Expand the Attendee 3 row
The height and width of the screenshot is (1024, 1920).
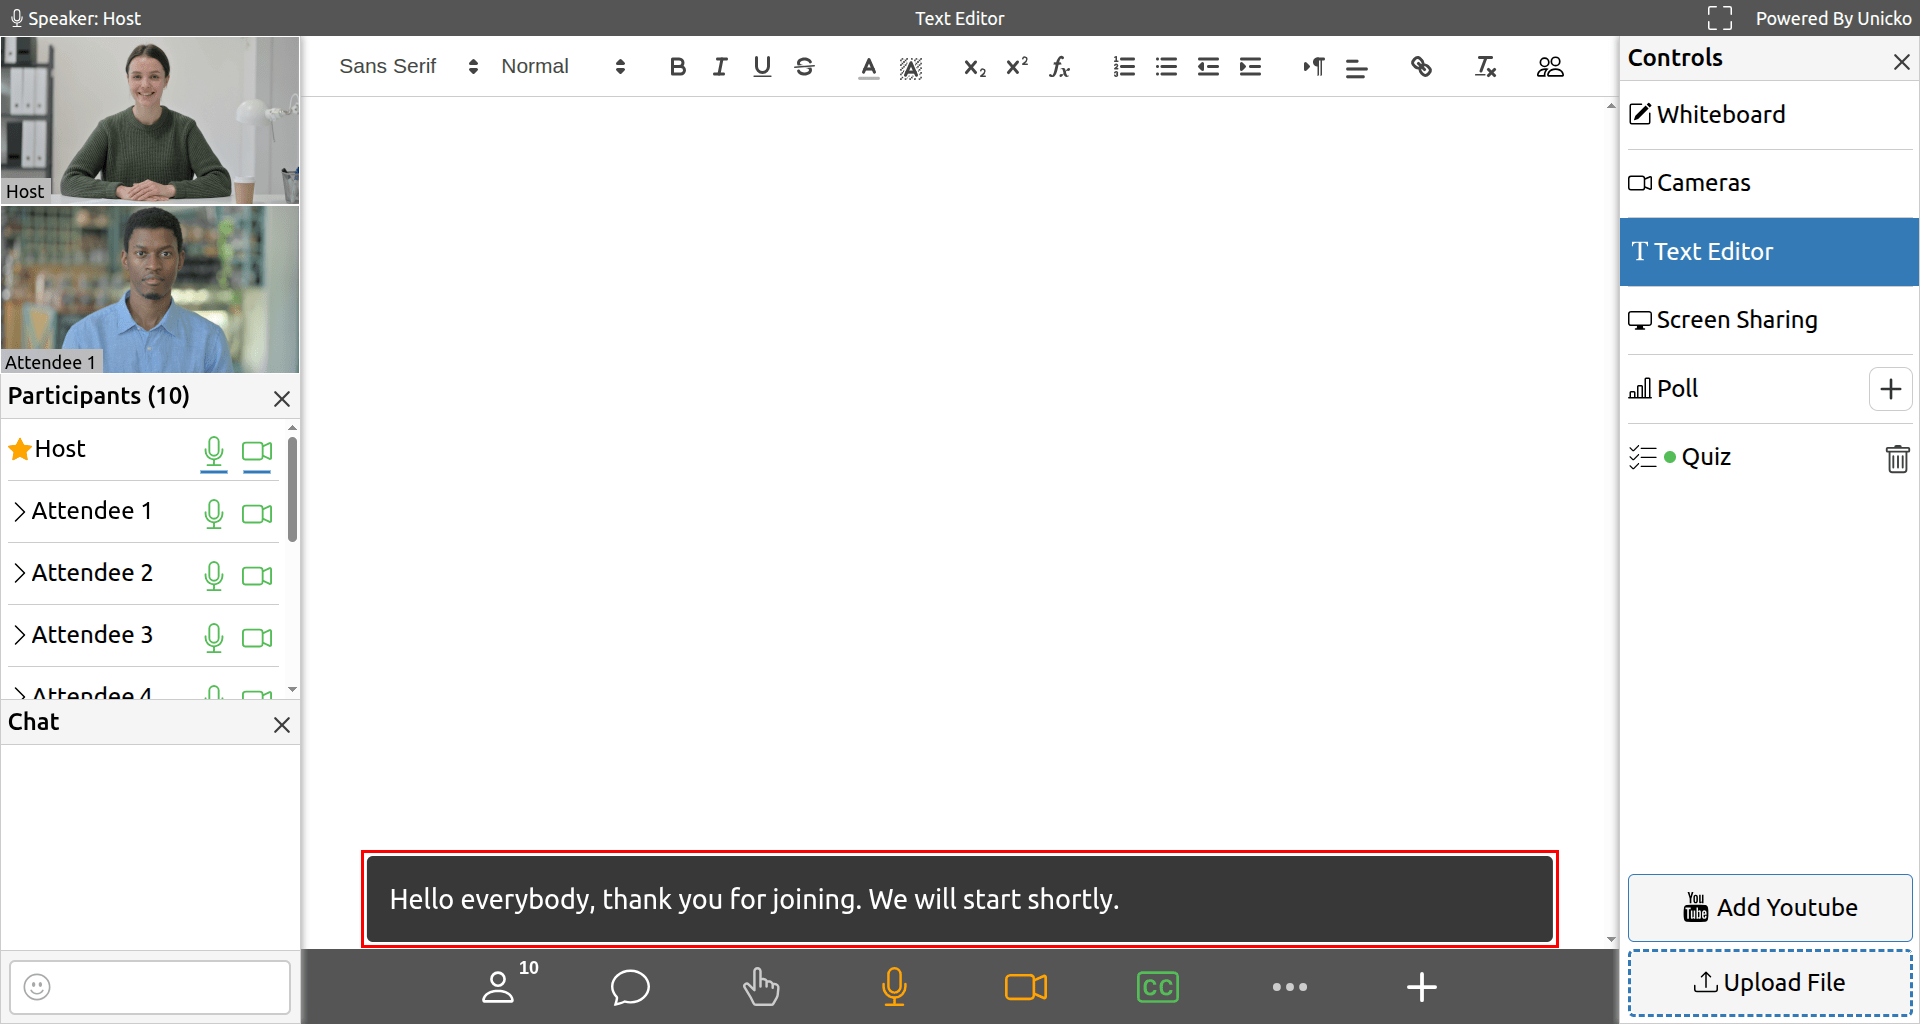click(19, 636)
